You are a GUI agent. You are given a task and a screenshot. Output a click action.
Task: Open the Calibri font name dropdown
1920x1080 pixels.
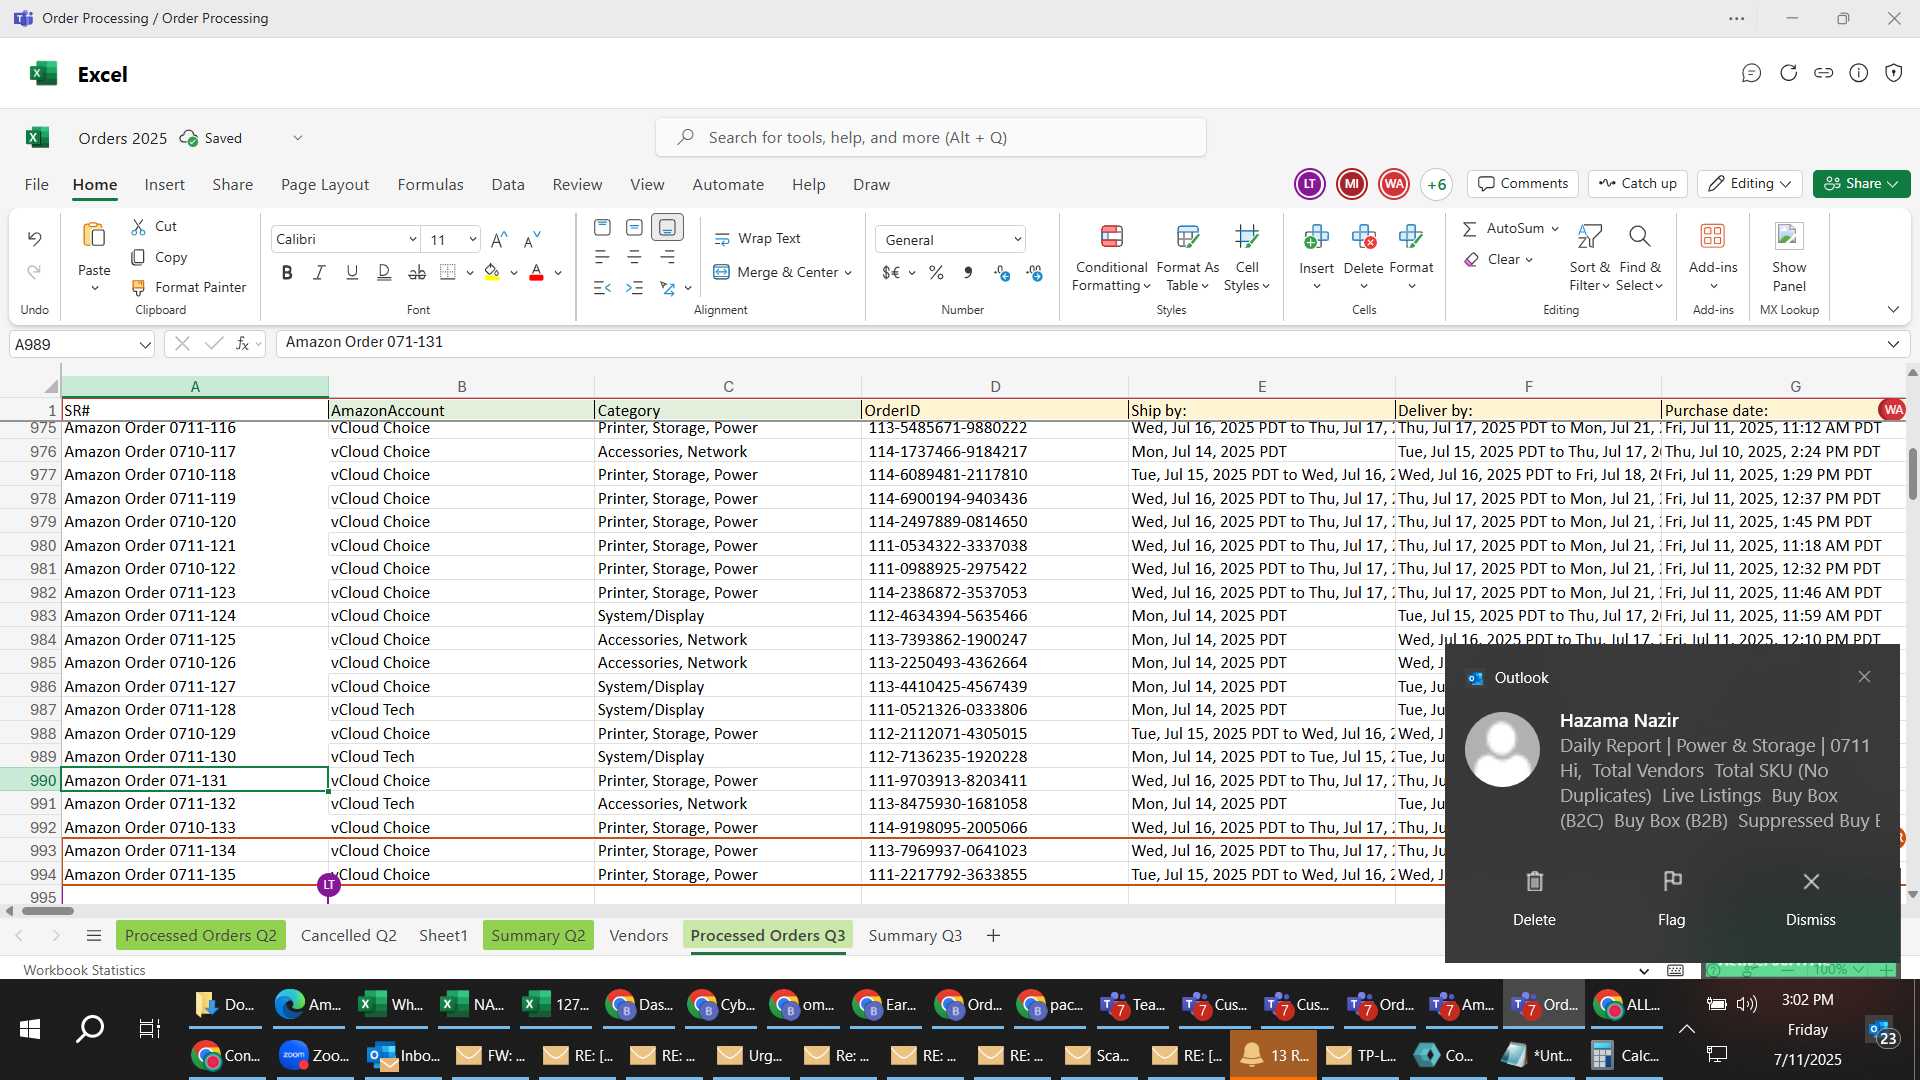click(x=412, y=239)
